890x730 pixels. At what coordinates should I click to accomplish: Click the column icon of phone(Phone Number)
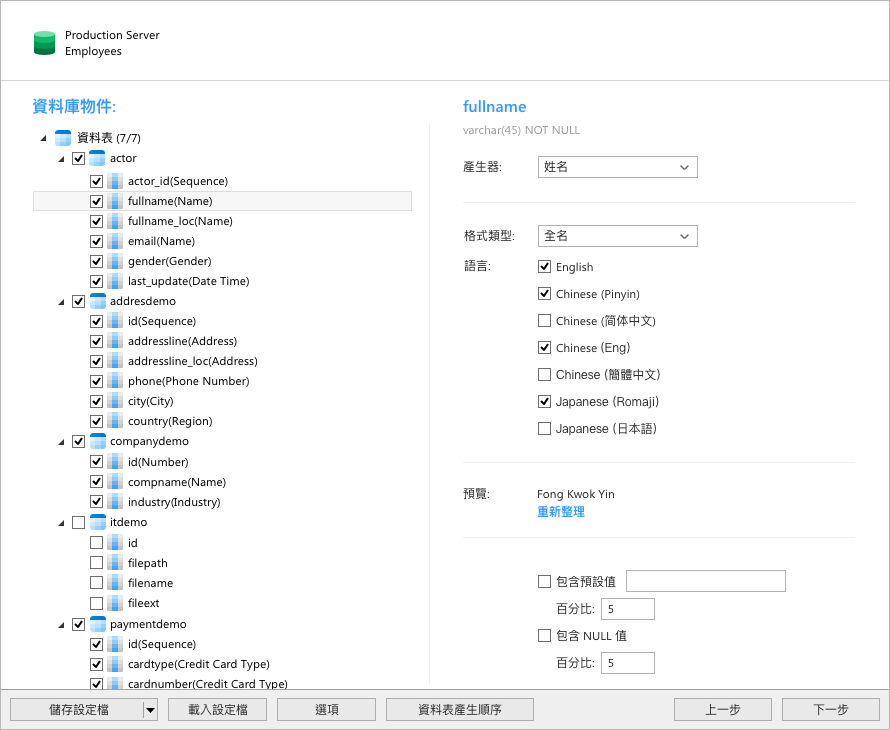115,381
